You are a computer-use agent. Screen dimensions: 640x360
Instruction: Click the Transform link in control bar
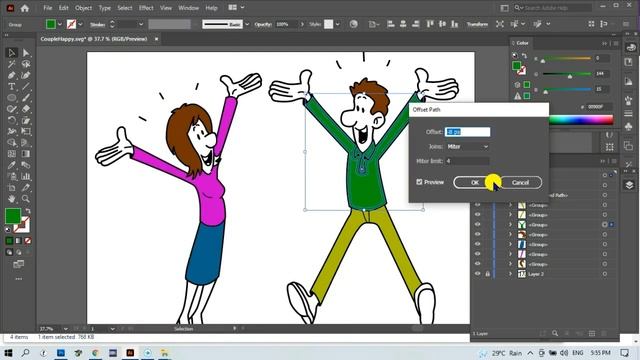477,24
